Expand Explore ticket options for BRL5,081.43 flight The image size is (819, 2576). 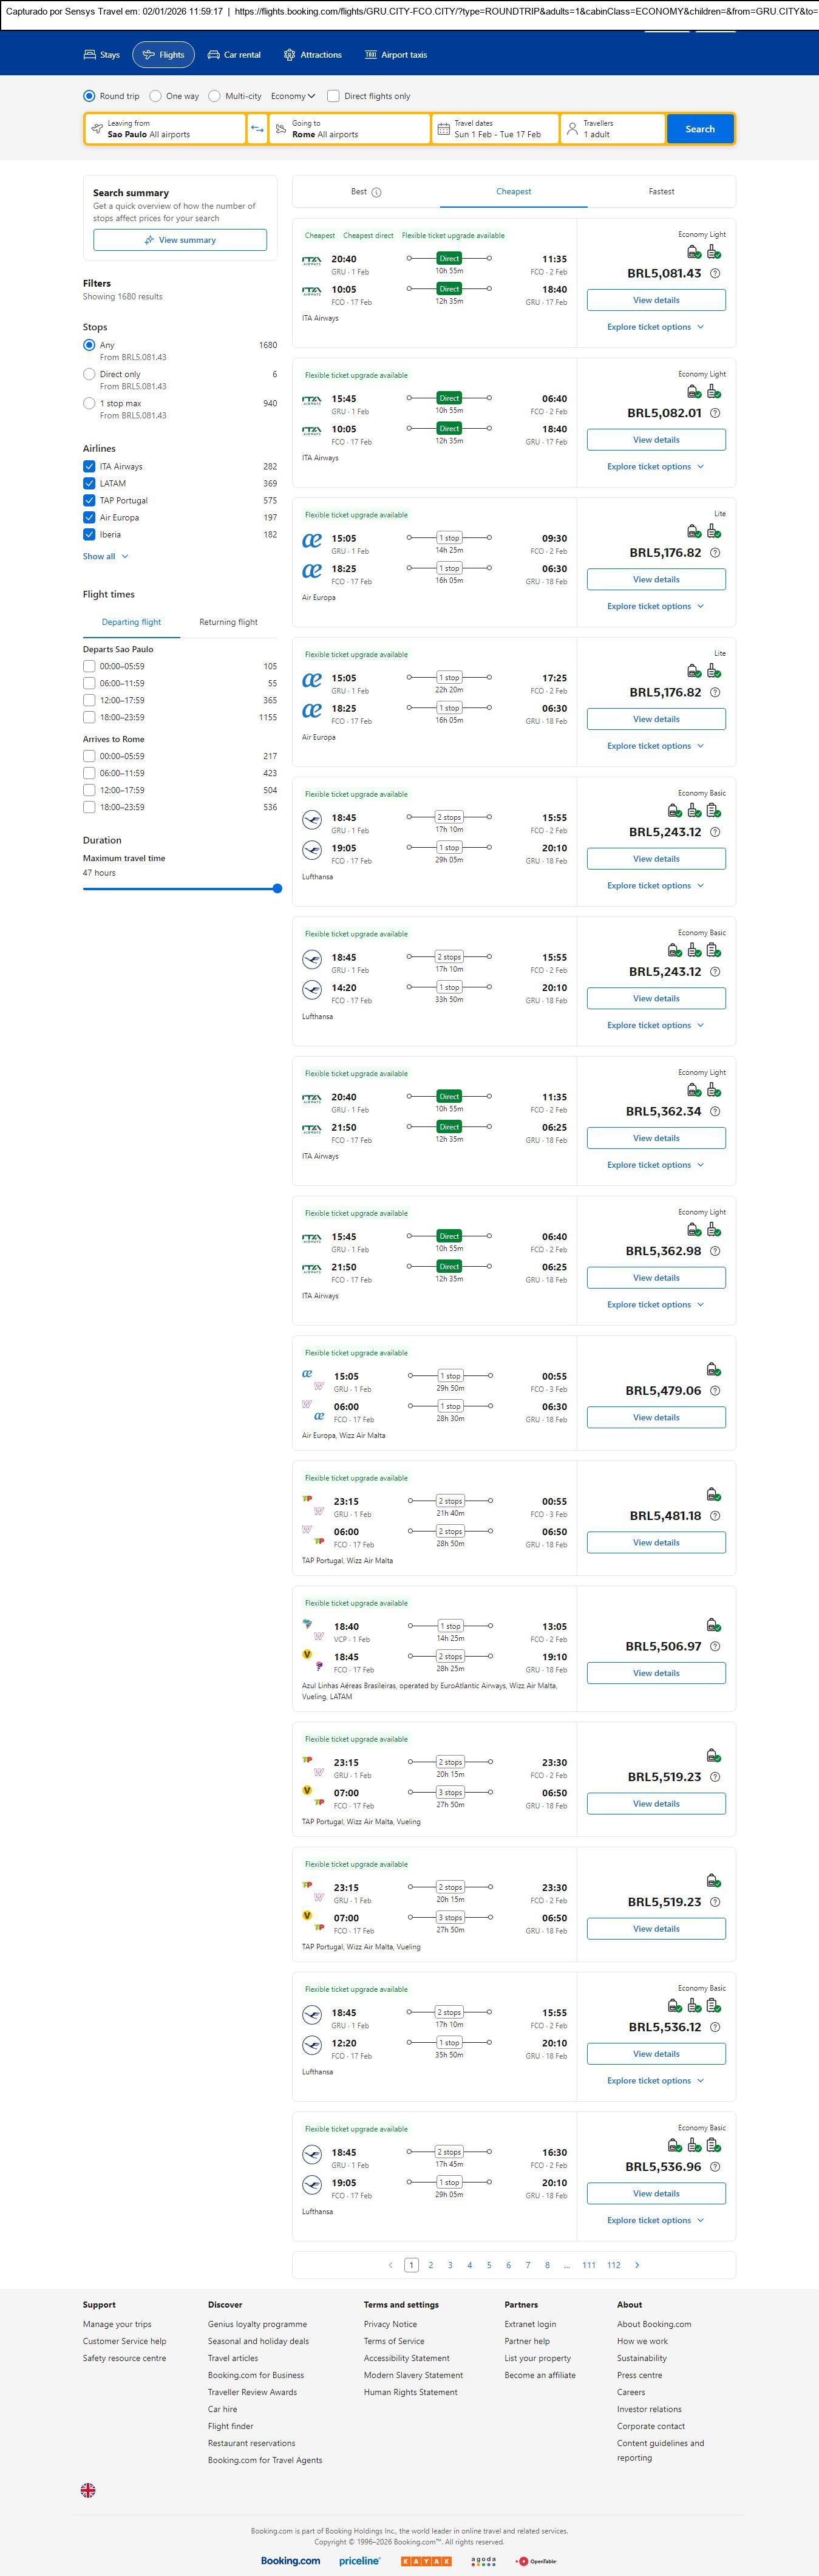pos(655,327)
